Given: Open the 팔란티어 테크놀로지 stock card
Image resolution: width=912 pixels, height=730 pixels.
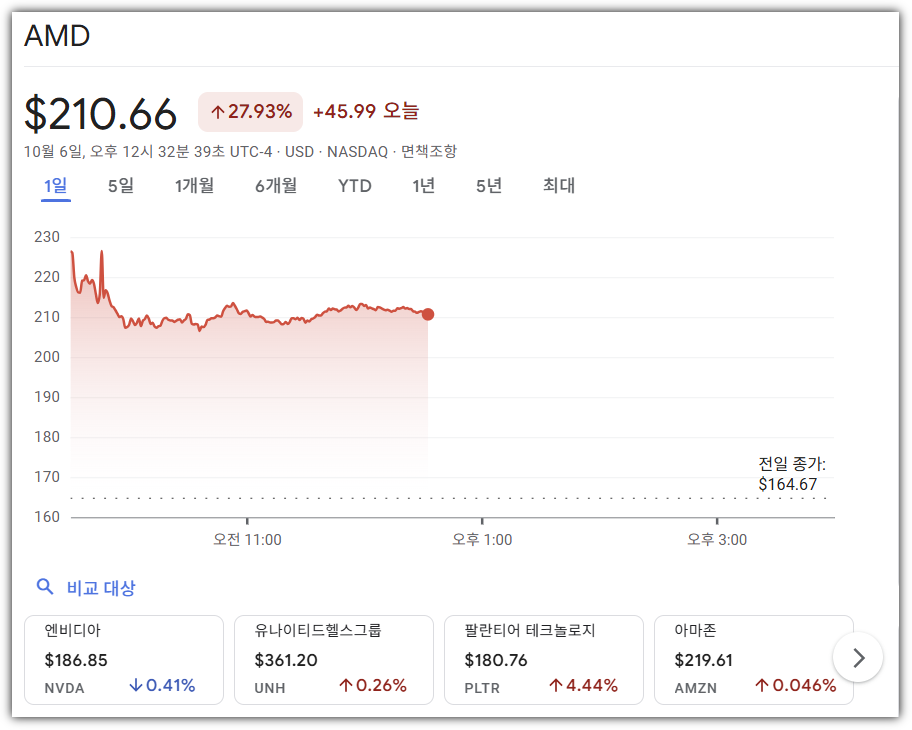Looking at the screenshot, I should tap(543, 660).
